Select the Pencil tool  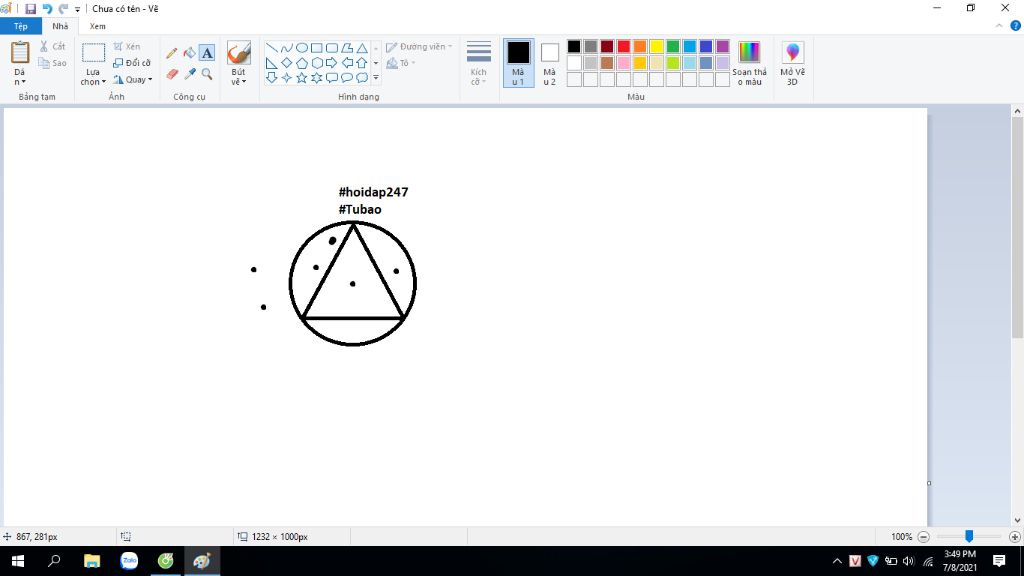click(x=172, y=54)
